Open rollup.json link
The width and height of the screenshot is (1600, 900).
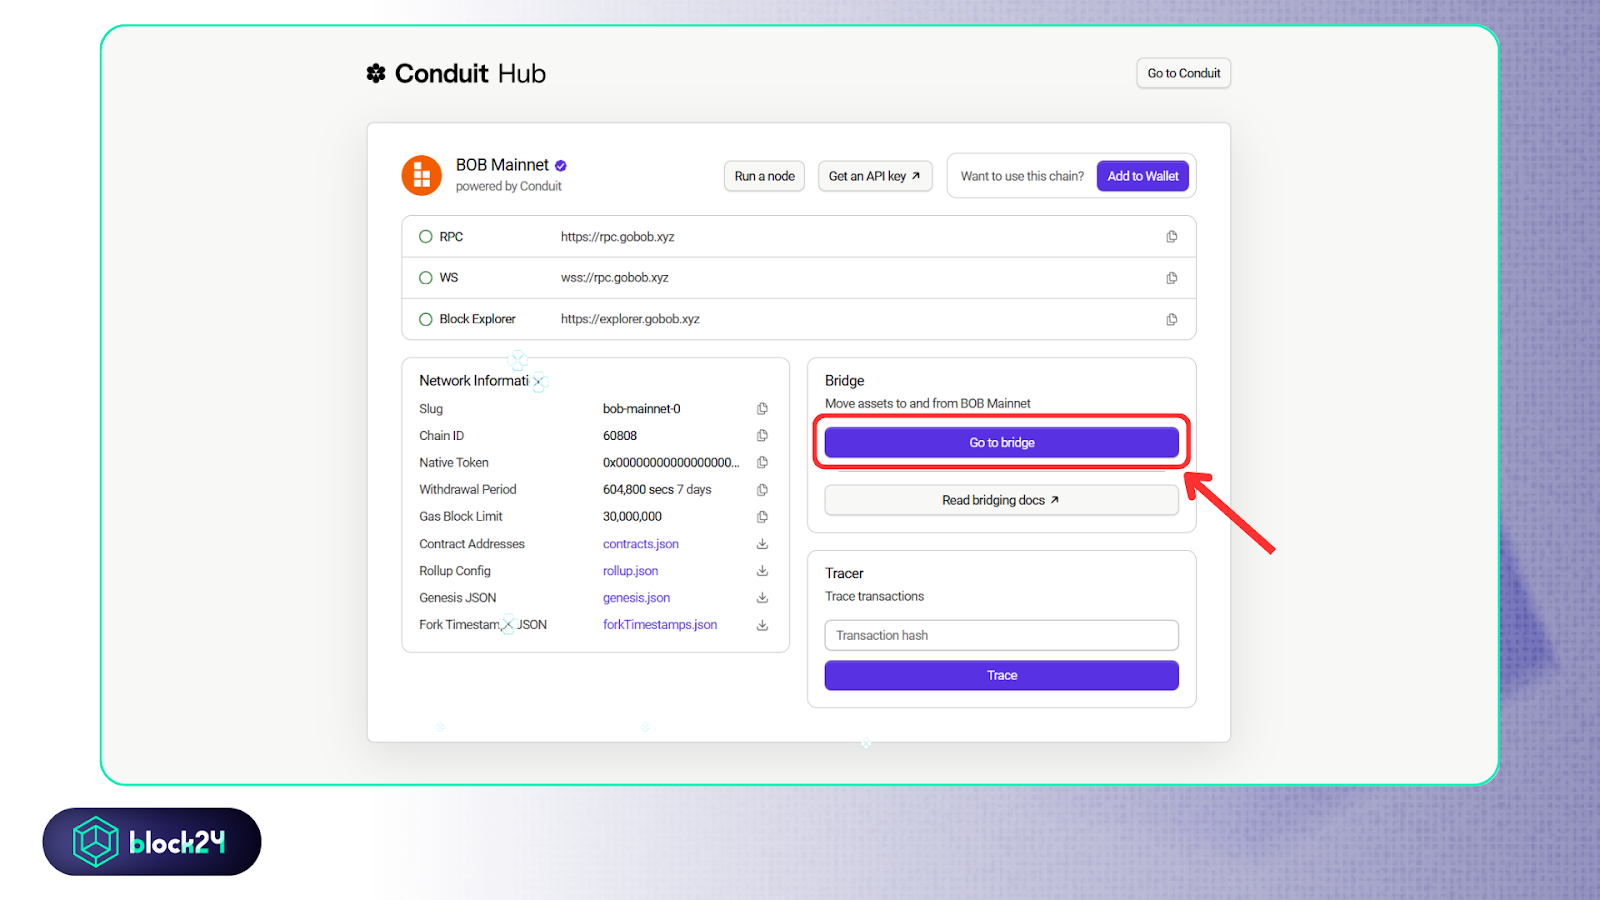pyautogui.click(x=631, y=571)
